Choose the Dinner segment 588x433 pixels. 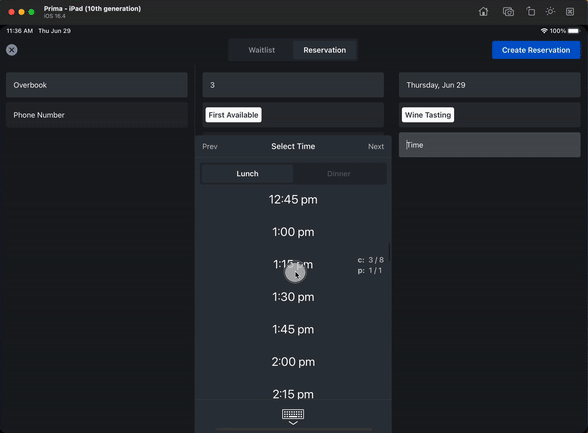pos(339,174)
